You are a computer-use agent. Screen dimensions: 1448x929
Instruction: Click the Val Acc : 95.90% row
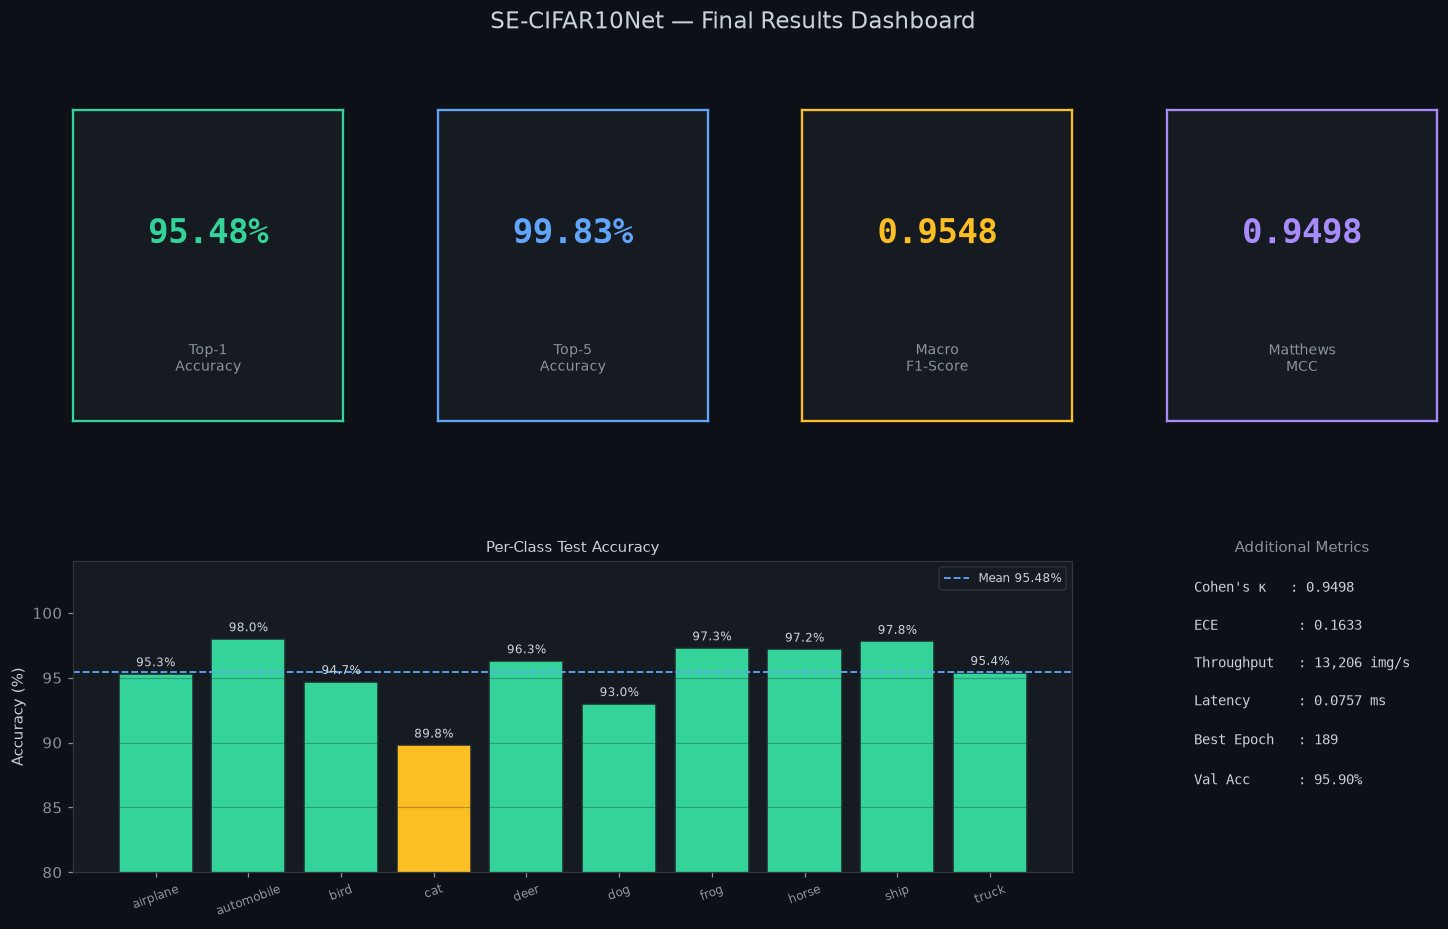1278,780
